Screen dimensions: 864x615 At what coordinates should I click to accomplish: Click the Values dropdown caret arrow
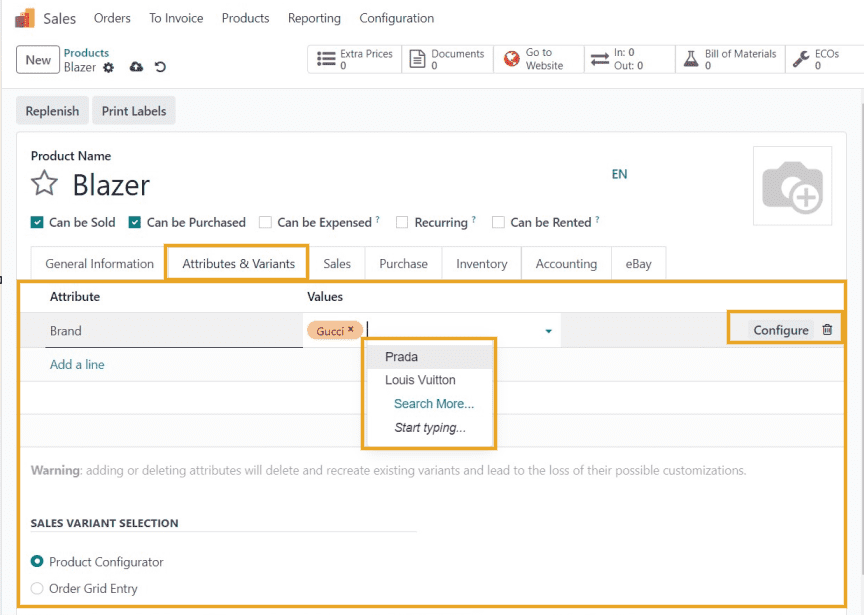pos(548,331)
